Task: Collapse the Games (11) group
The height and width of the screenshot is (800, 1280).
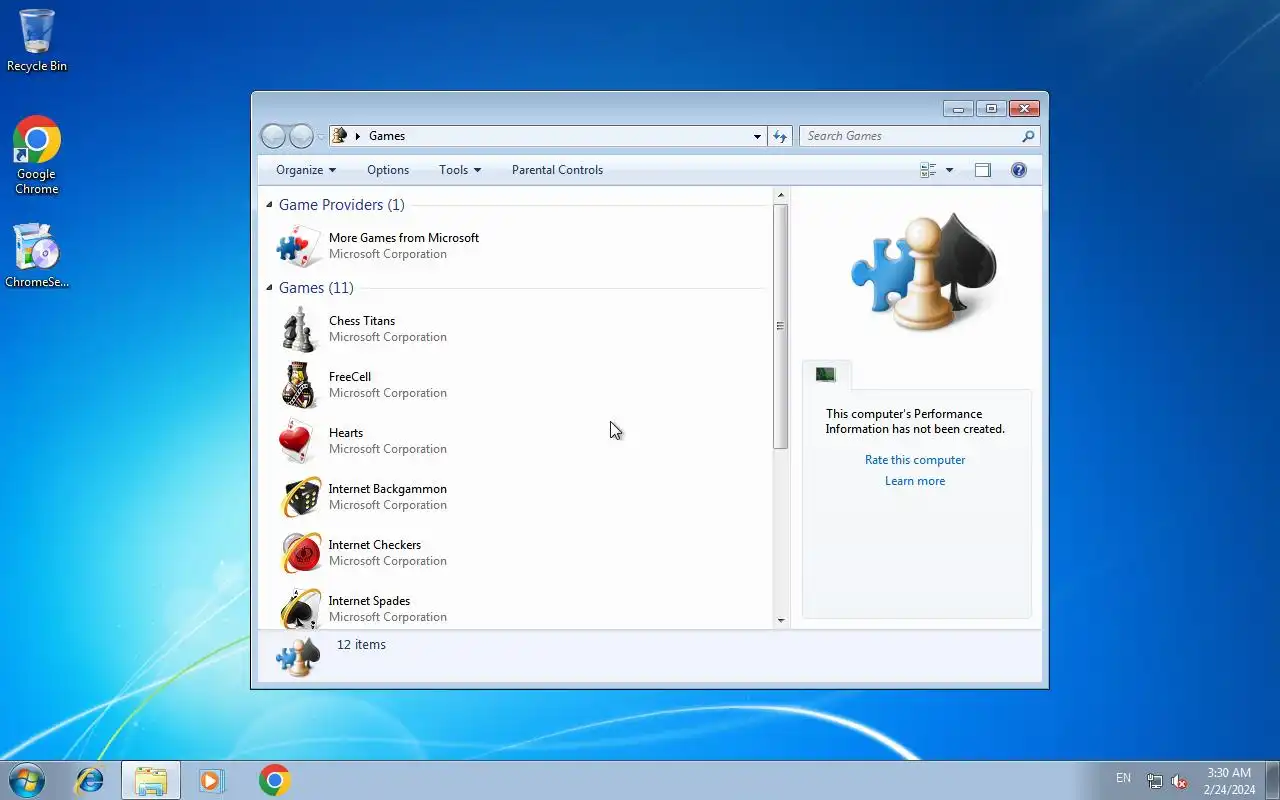Action: (x=269, y=288)
